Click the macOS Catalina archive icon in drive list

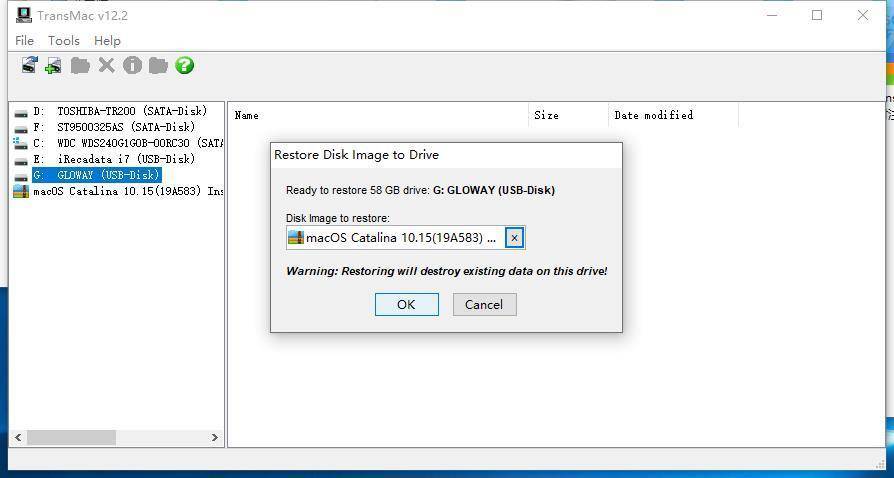pos(21,191)
